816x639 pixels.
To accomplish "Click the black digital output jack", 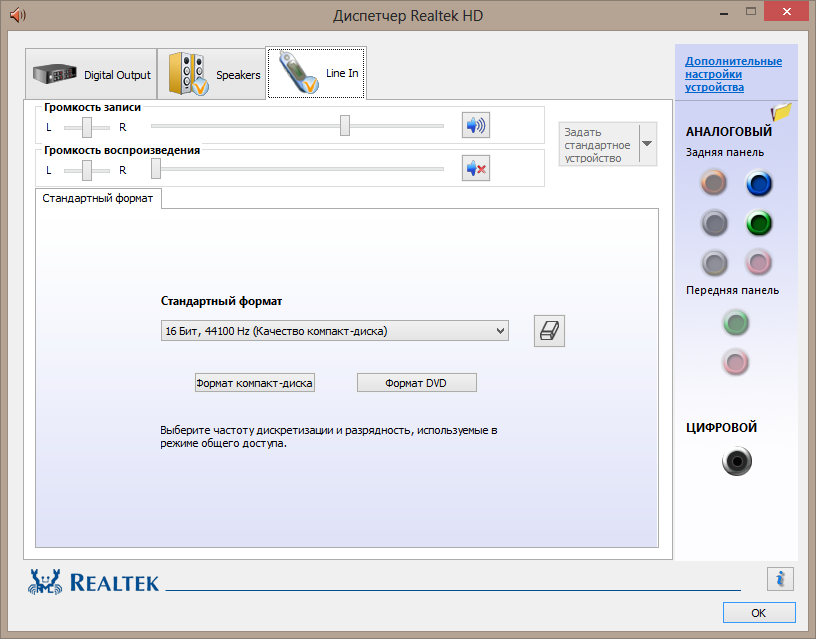I will point(737,461).
